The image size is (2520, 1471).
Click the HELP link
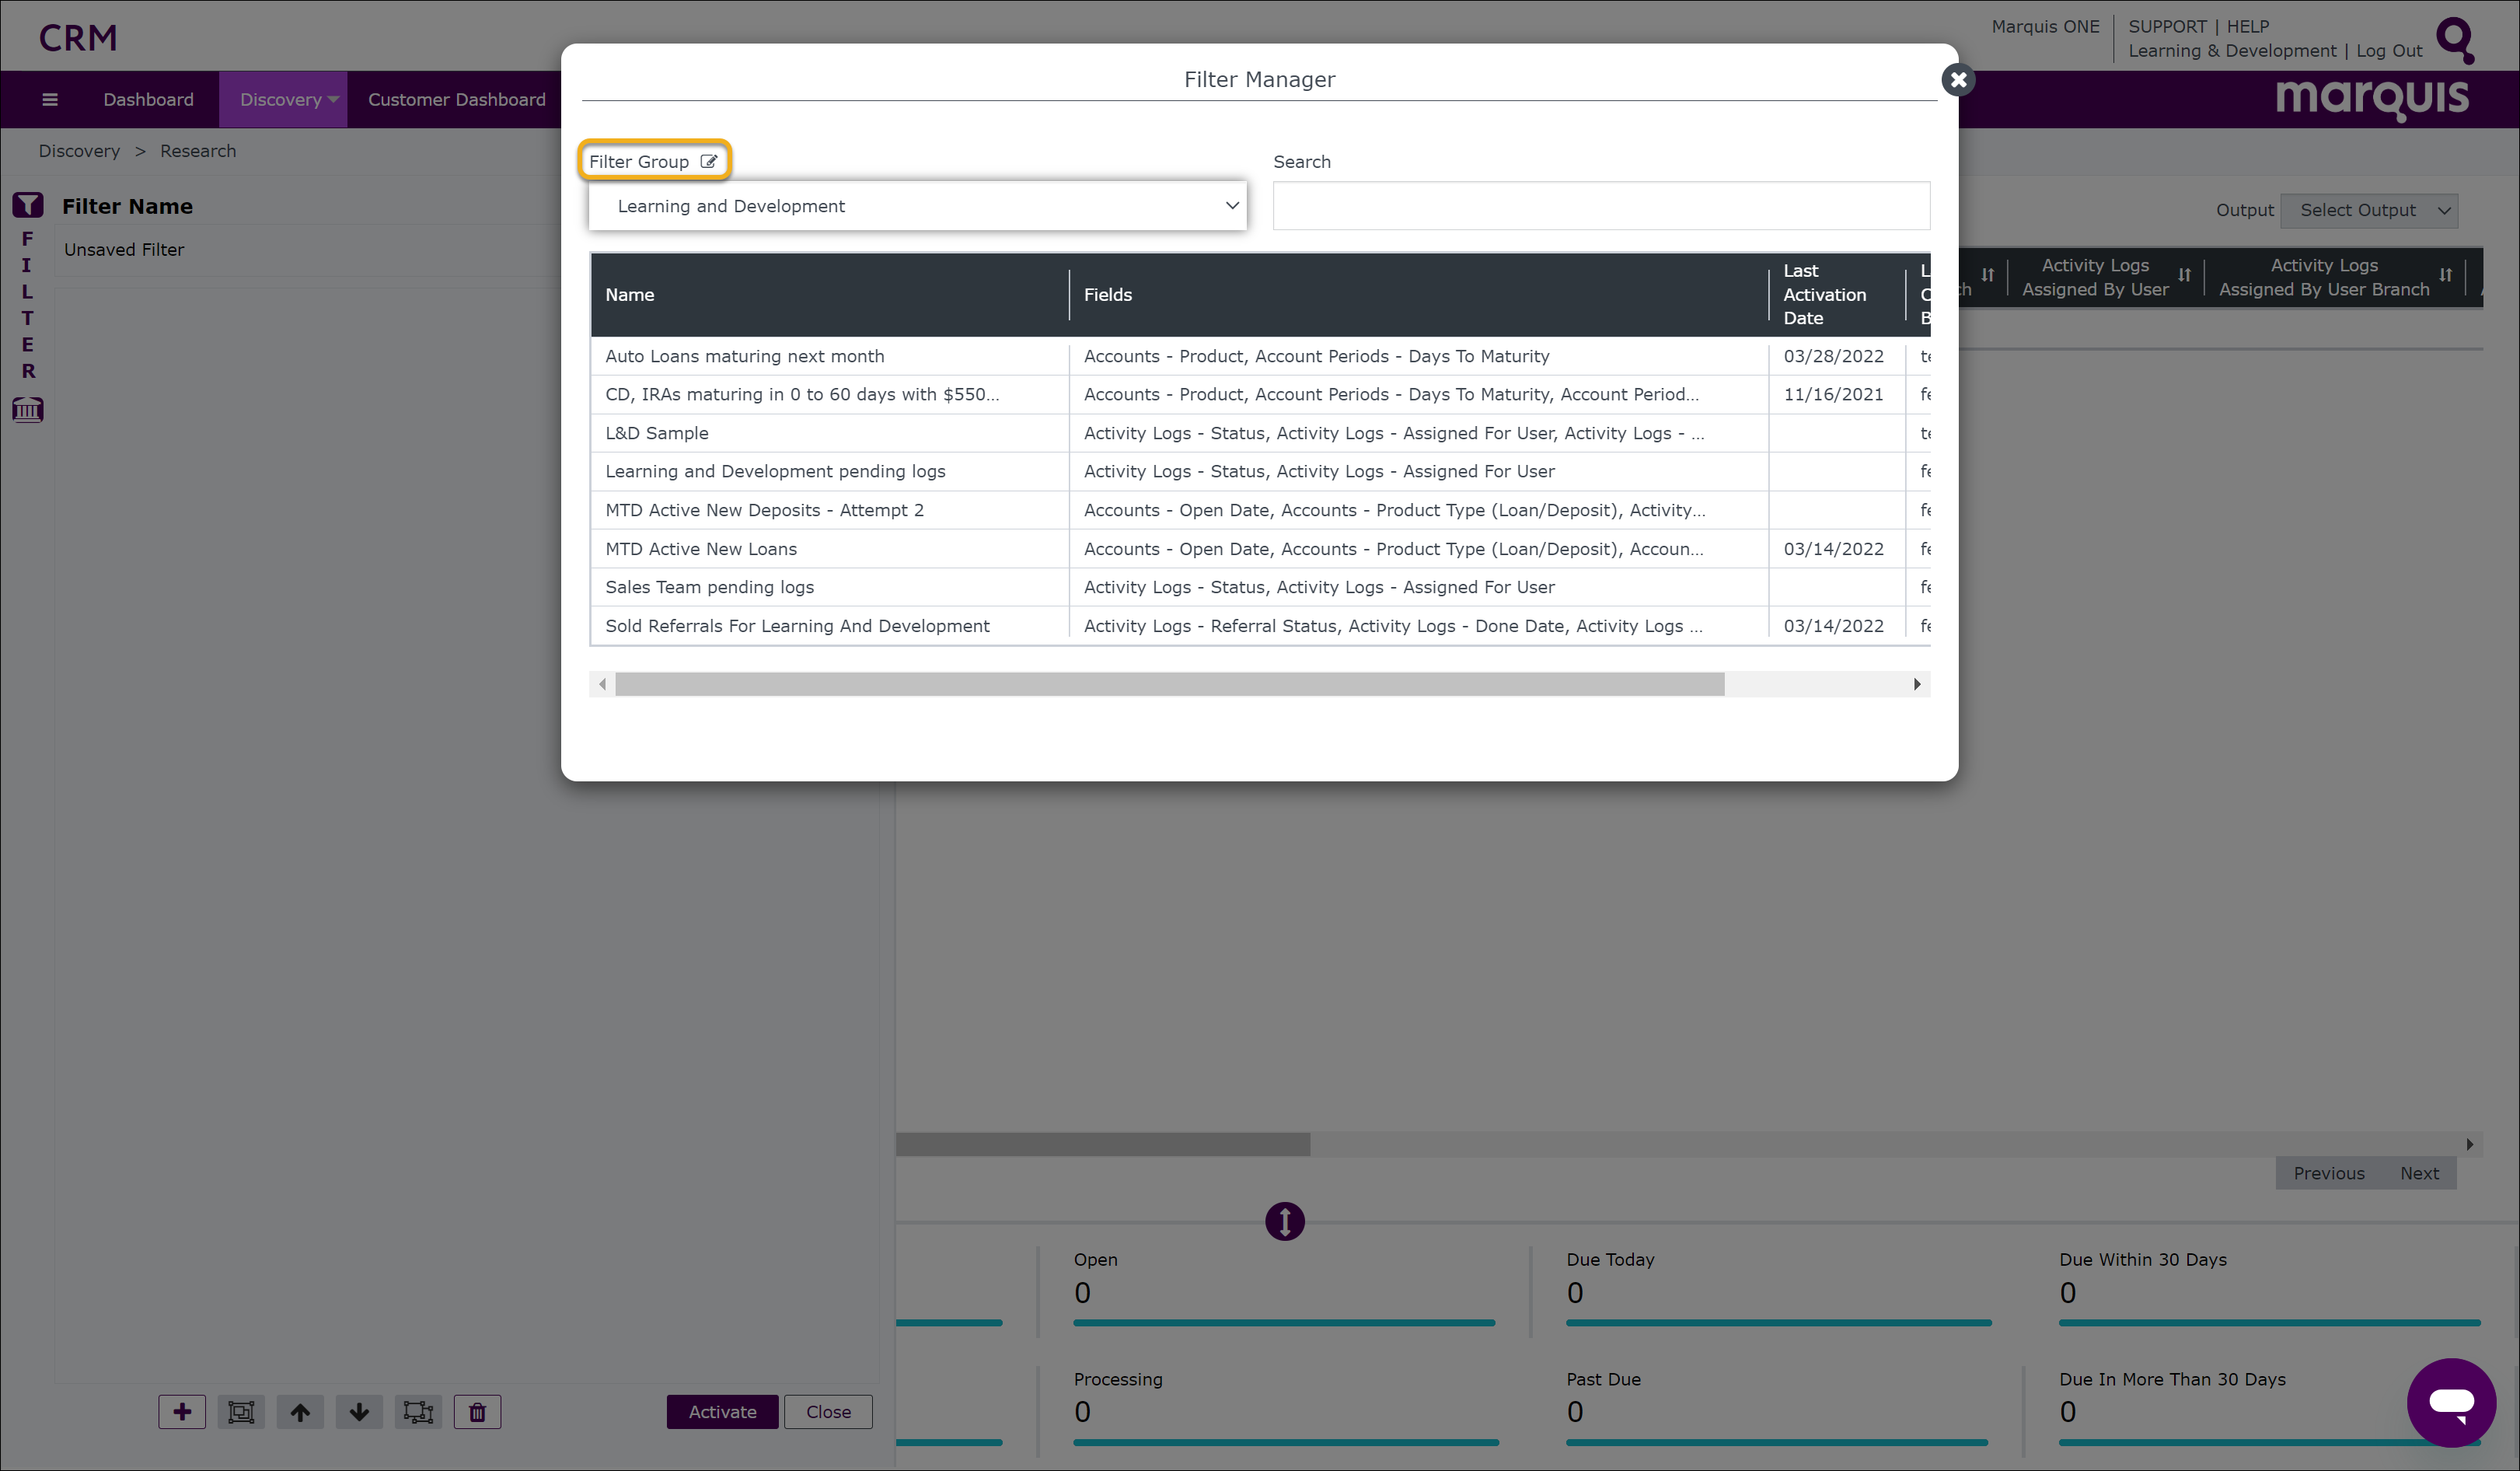2248,26
